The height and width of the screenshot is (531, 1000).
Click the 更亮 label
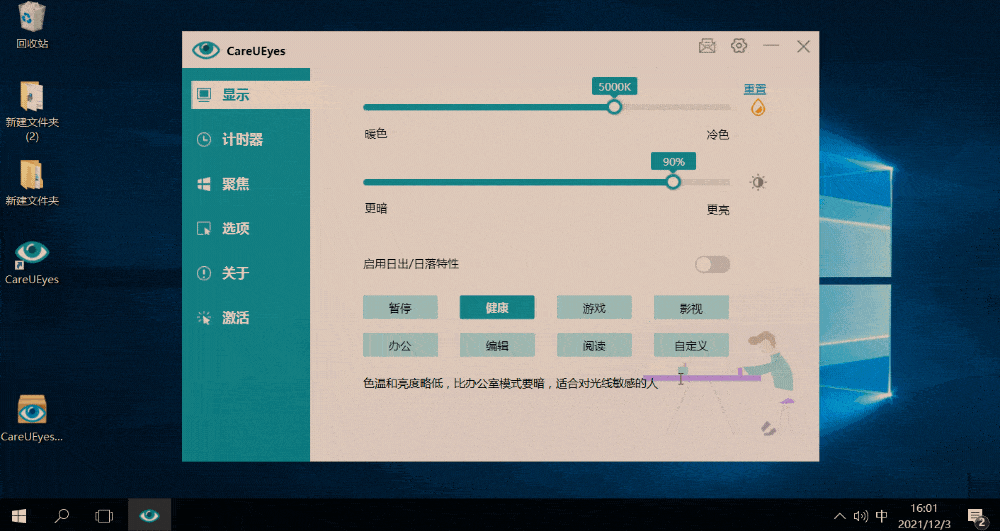pyautogui.click(x=717, y=210)
